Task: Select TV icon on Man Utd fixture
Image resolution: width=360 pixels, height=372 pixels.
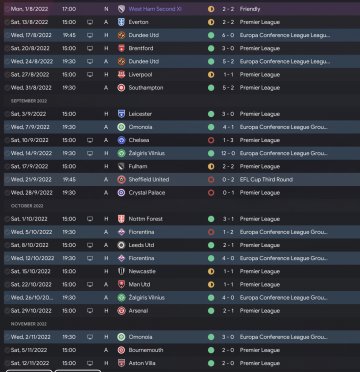Action: point(90,285)
